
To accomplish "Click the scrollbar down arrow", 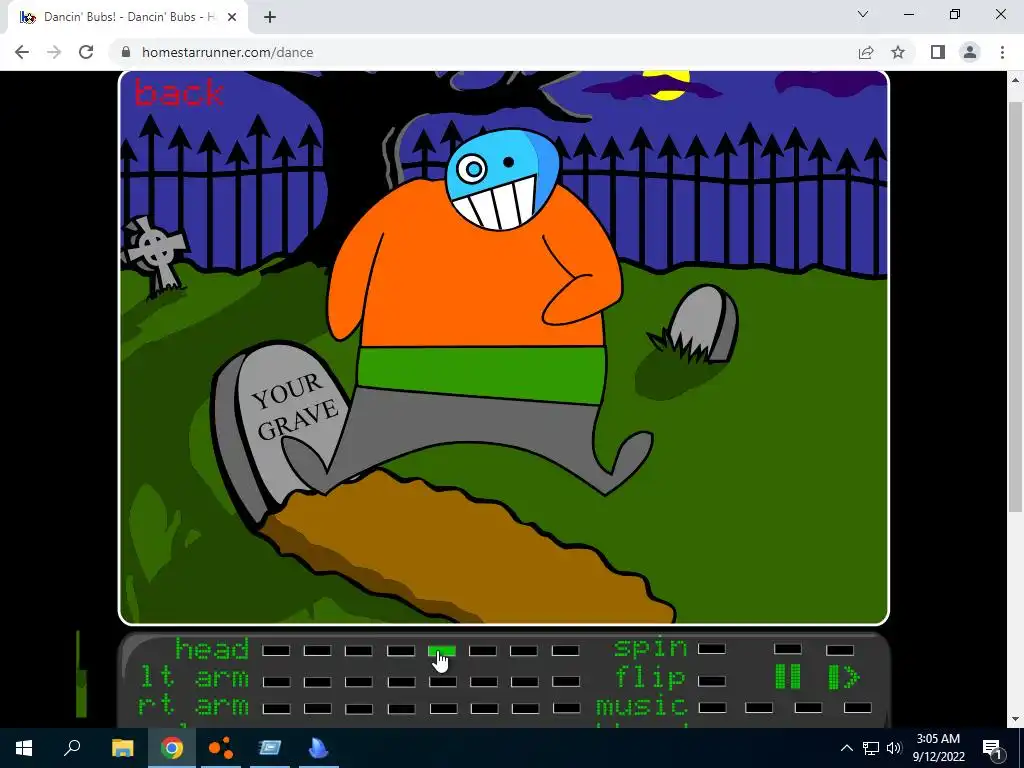I will [1015, 719].
